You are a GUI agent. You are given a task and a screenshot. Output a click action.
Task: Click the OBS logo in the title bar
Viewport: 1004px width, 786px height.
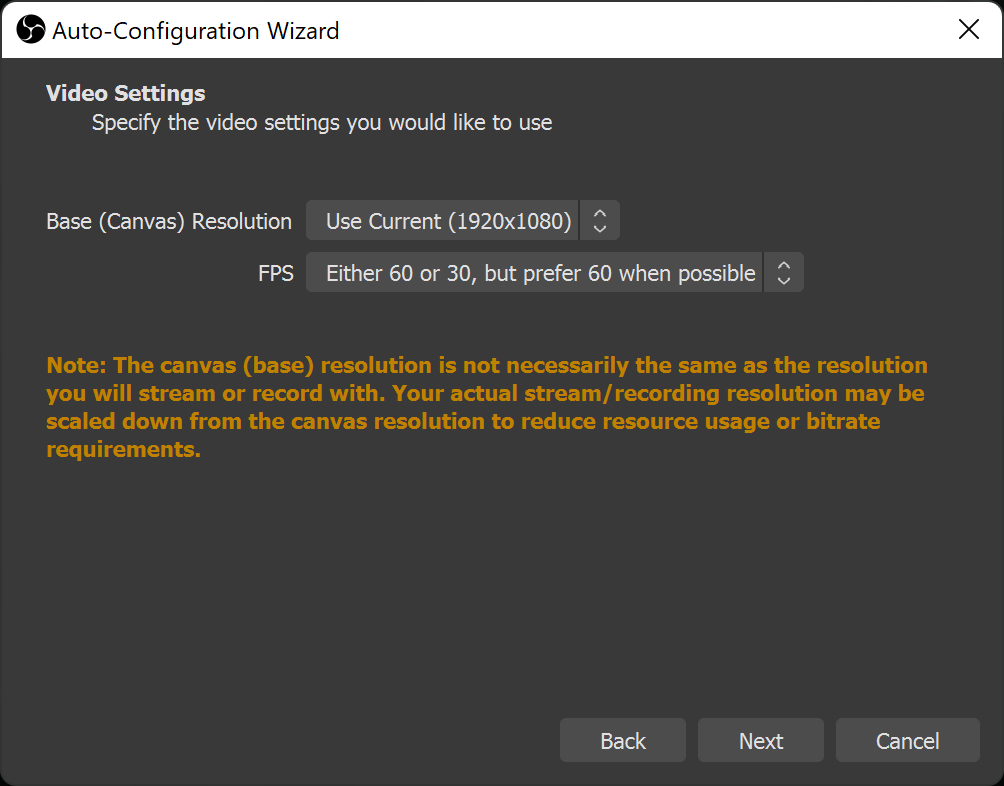(31, 30)
